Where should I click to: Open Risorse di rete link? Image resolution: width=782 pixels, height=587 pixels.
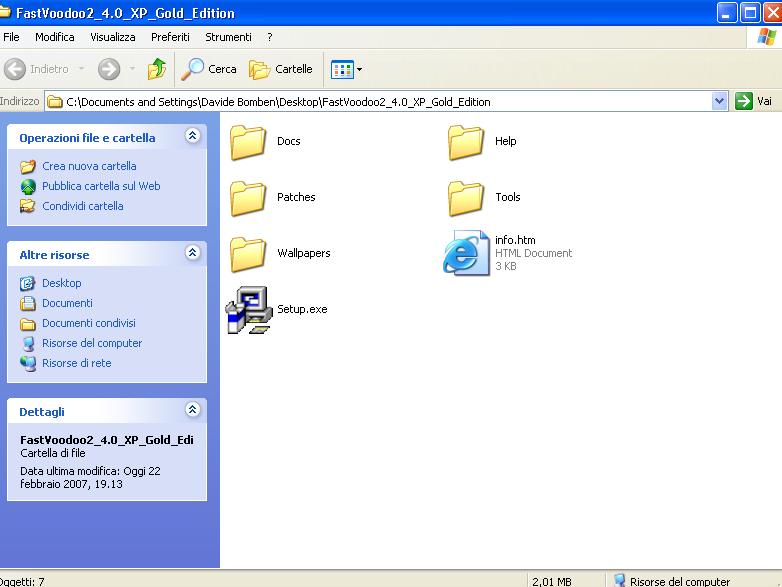click(77, 363)
